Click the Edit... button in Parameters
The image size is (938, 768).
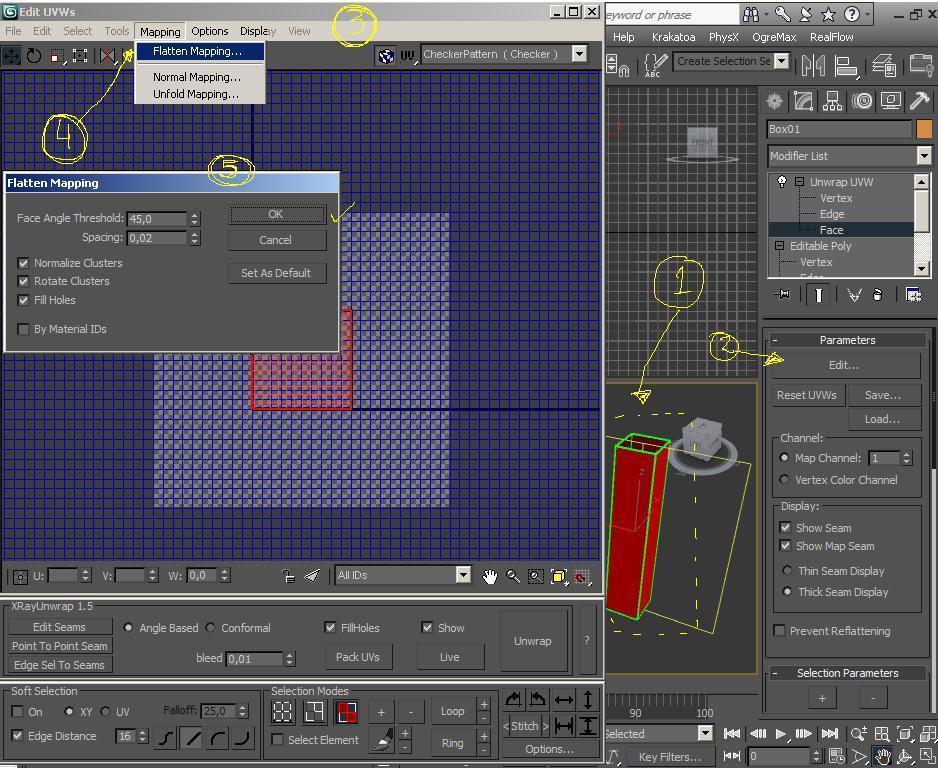pyautogui.click(x=845, y=365)
